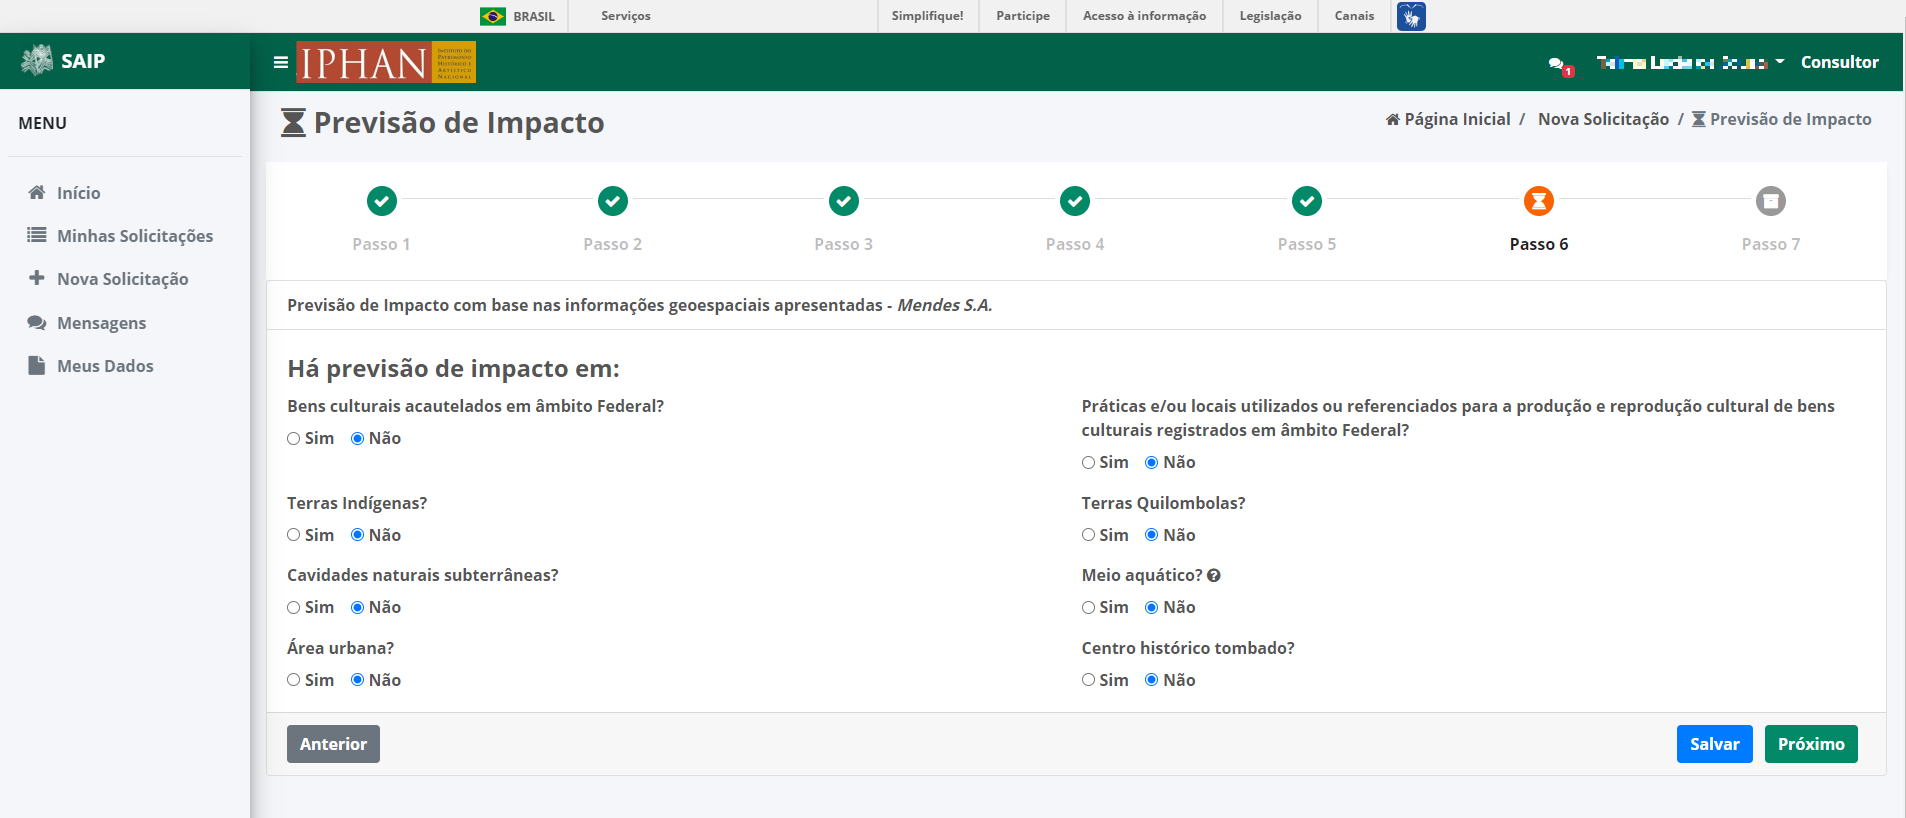The image size is (1906, 818).
Task: Select Sim for Cavidades naturais subterrâneas
Action: (x=294, y=607)
